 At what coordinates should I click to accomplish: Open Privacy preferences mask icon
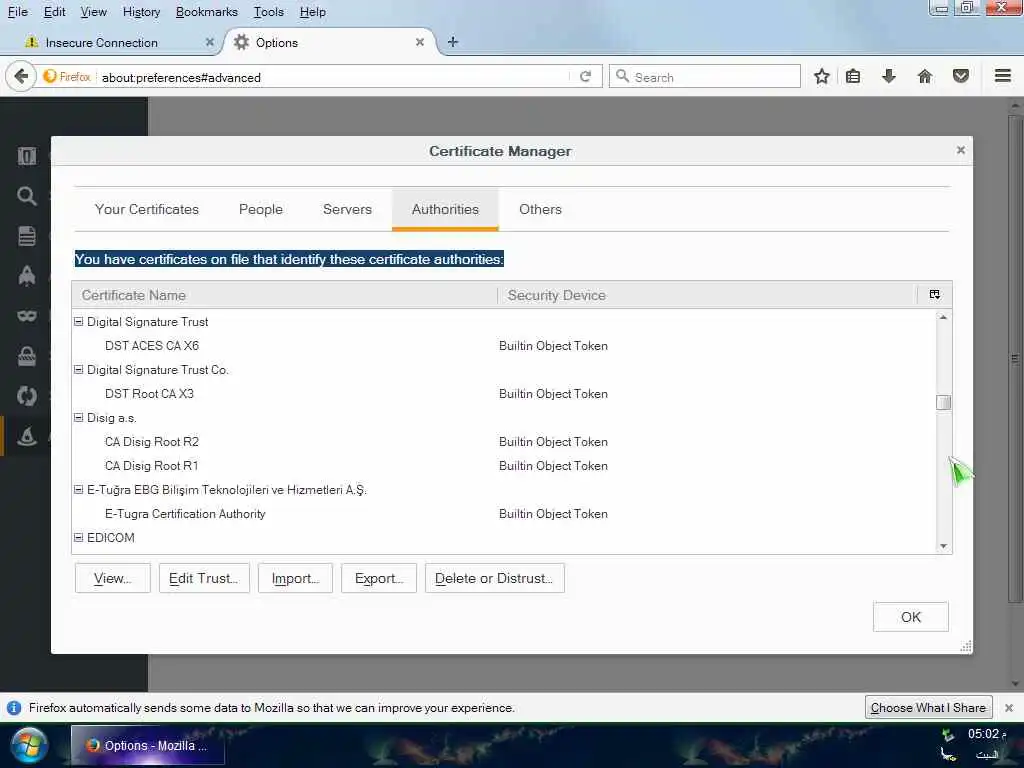pyautogui.click(x=27, y=316)
